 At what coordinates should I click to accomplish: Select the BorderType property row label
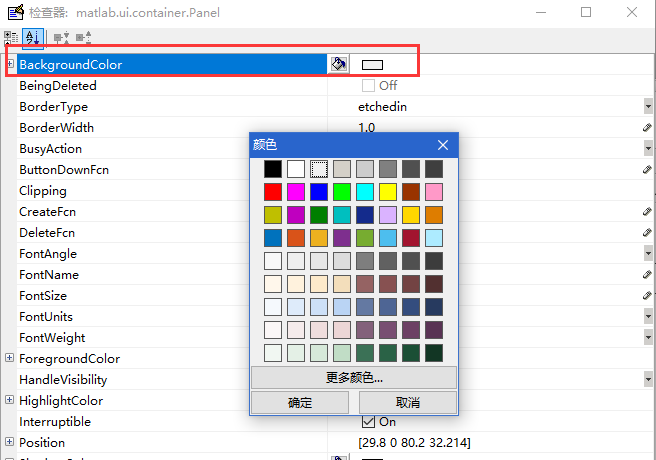pyautogui.click(x=54, y=107)
